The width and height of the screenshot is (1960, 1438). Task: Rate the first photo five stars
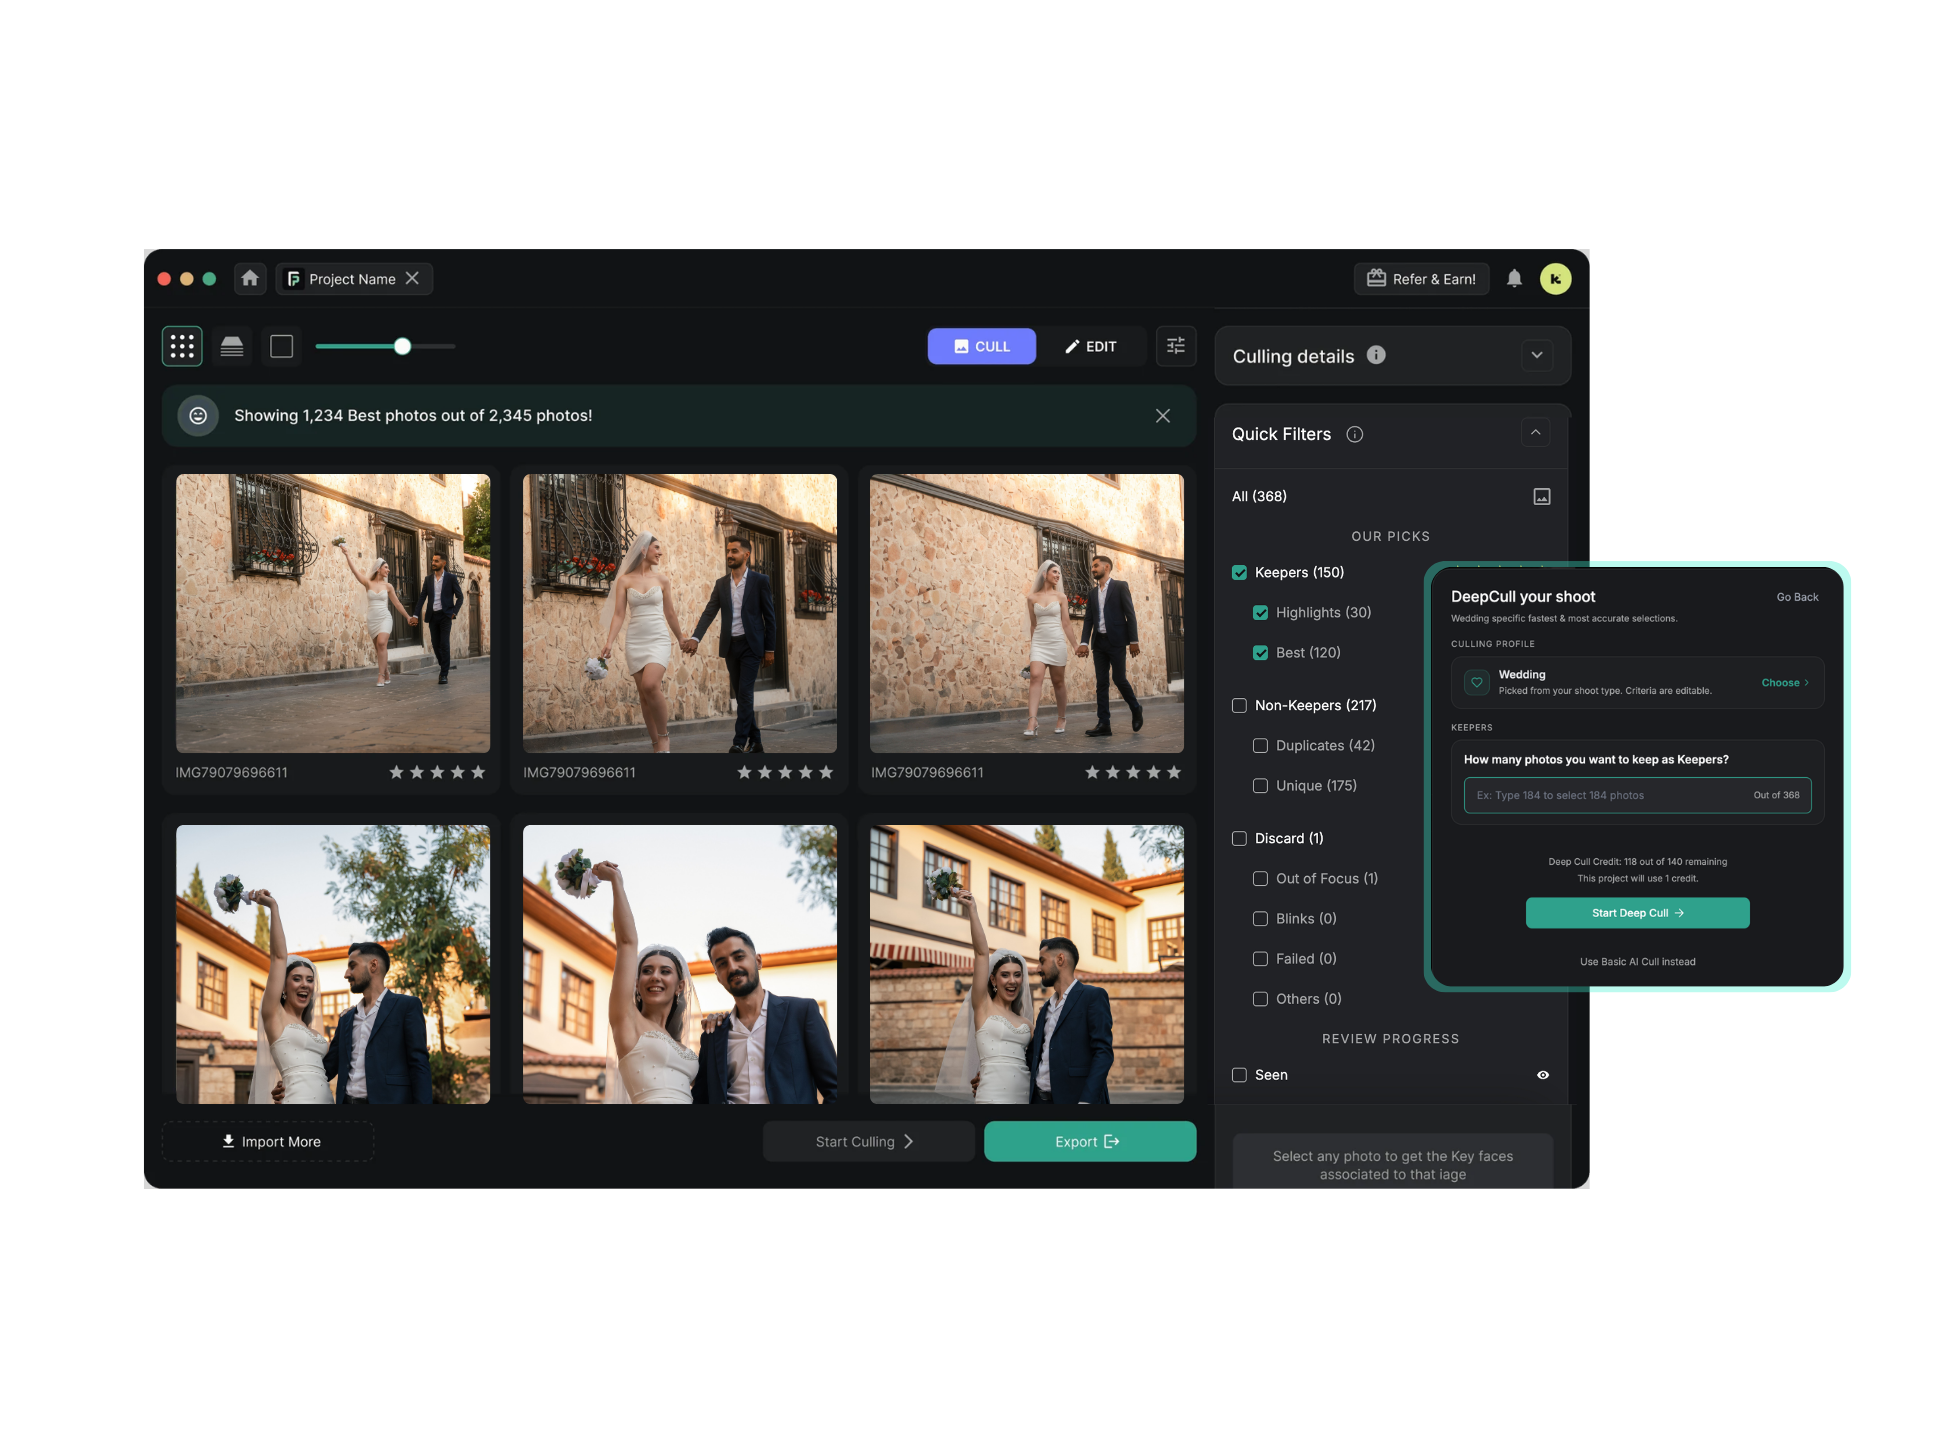pyautogui.click(x=478, y=772)
